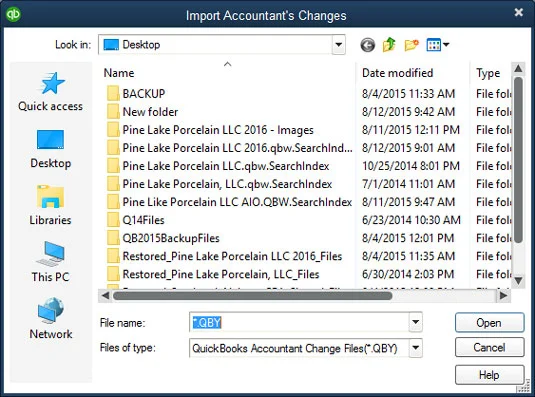This screenshot has width=535, height=397.
Task: Click the vertical scrollbar up arrow
Action: coord(518,69)
